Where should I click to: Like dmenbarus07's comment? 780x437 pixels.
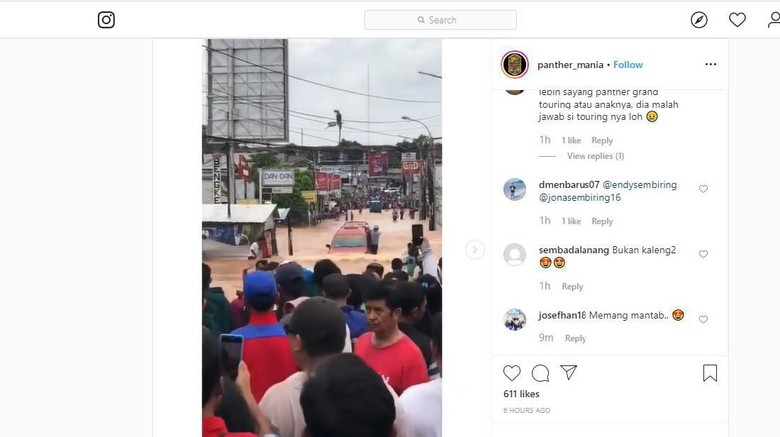click(x=703, y=189)
